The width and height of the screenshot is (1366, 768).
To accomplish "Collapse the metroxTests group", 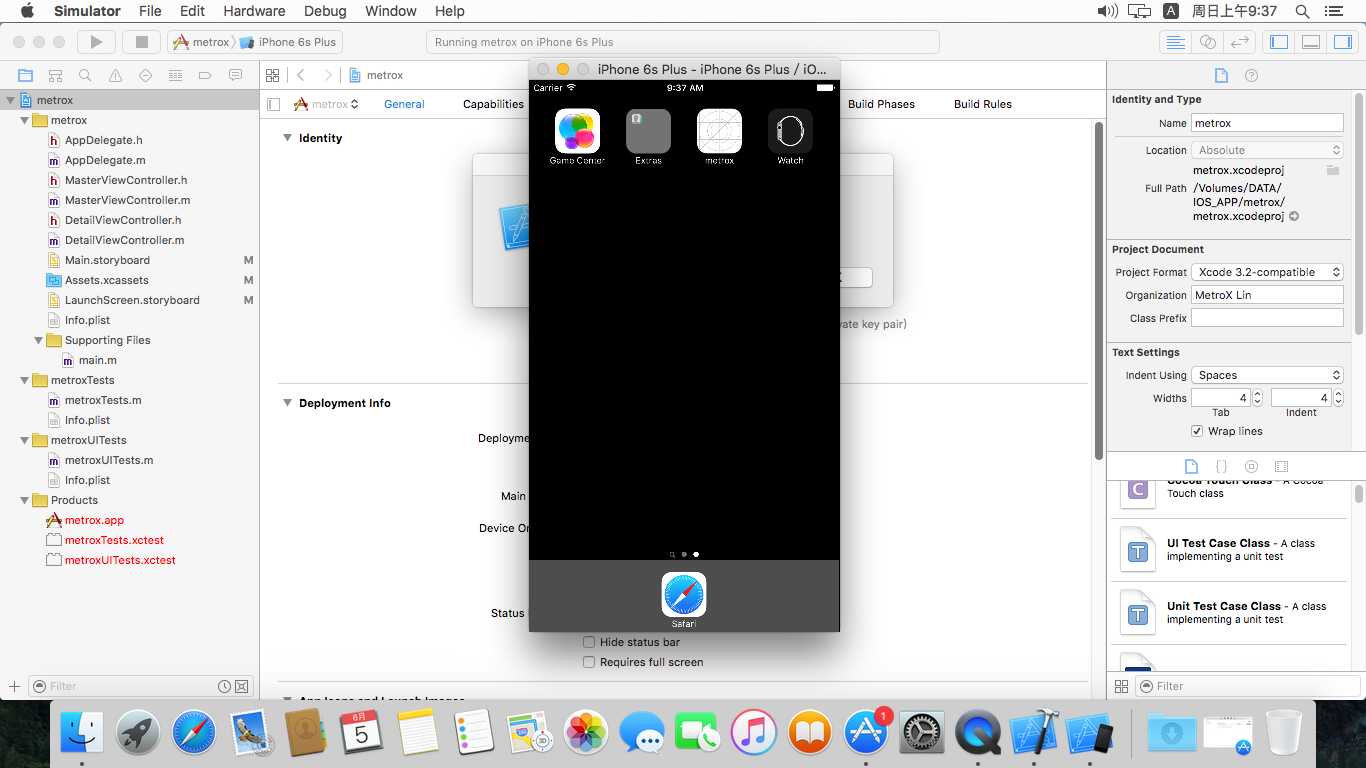I will click(x=25, y=380).
